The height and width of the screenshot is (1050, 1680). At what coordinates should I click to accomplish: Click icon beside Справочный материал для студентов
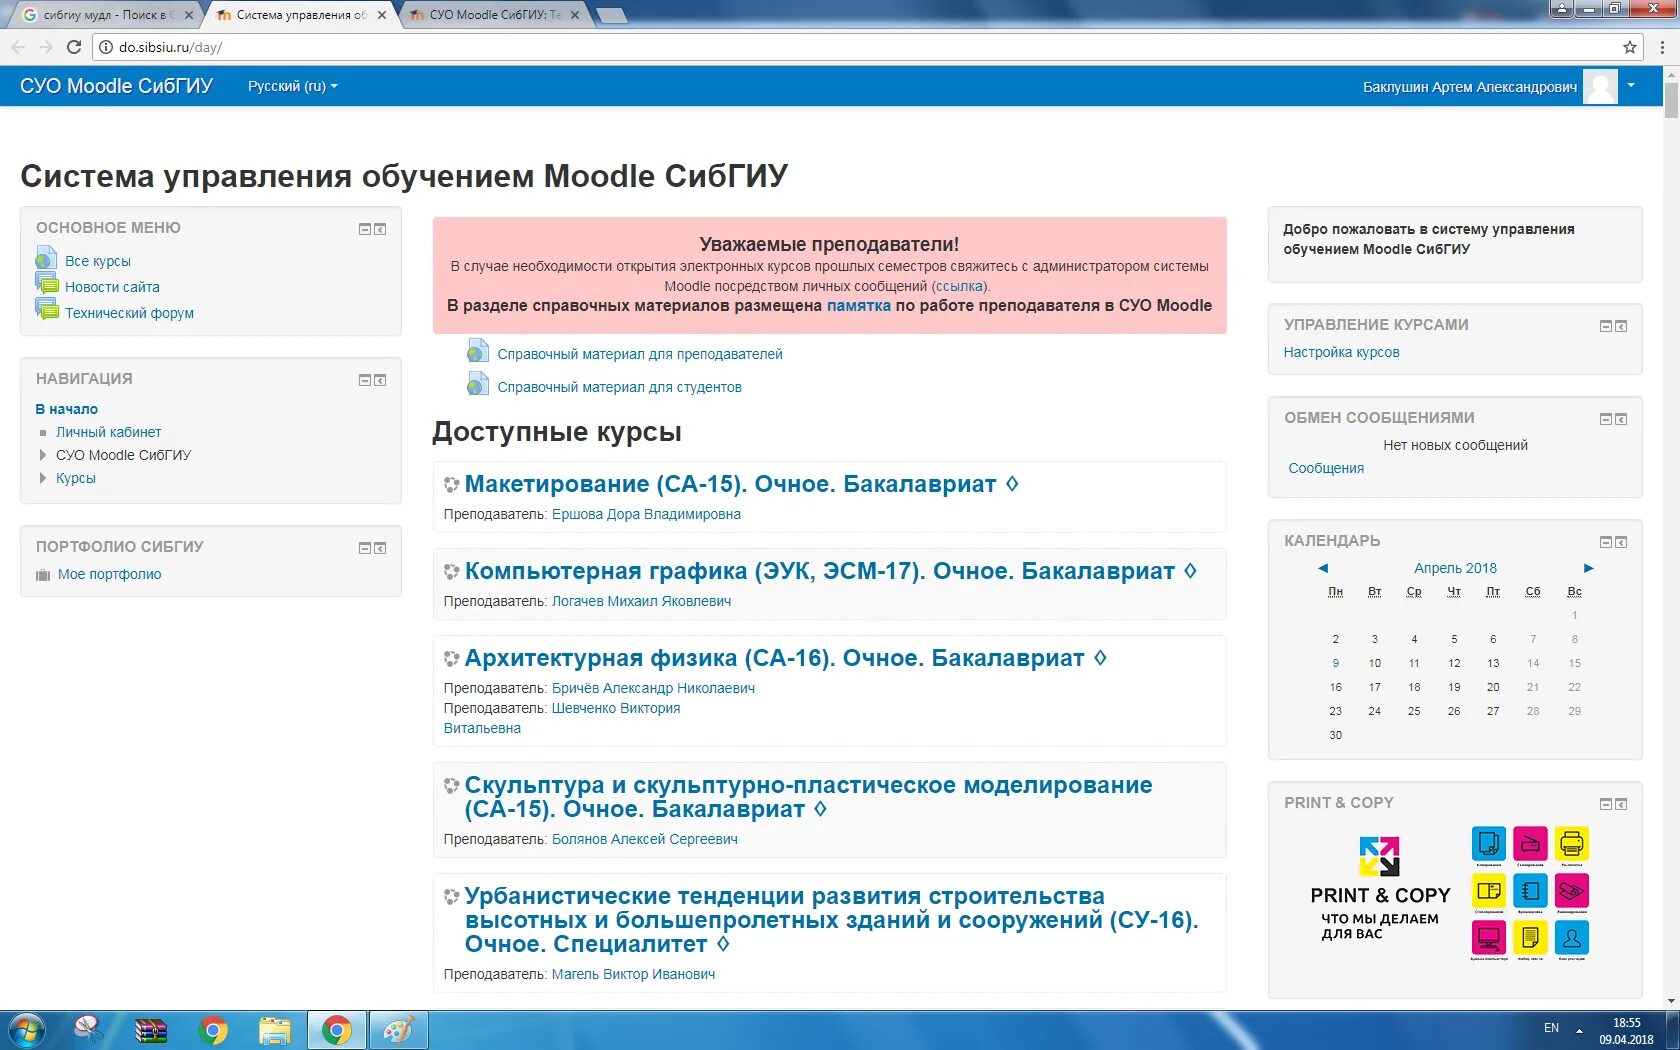click(478, 385)
